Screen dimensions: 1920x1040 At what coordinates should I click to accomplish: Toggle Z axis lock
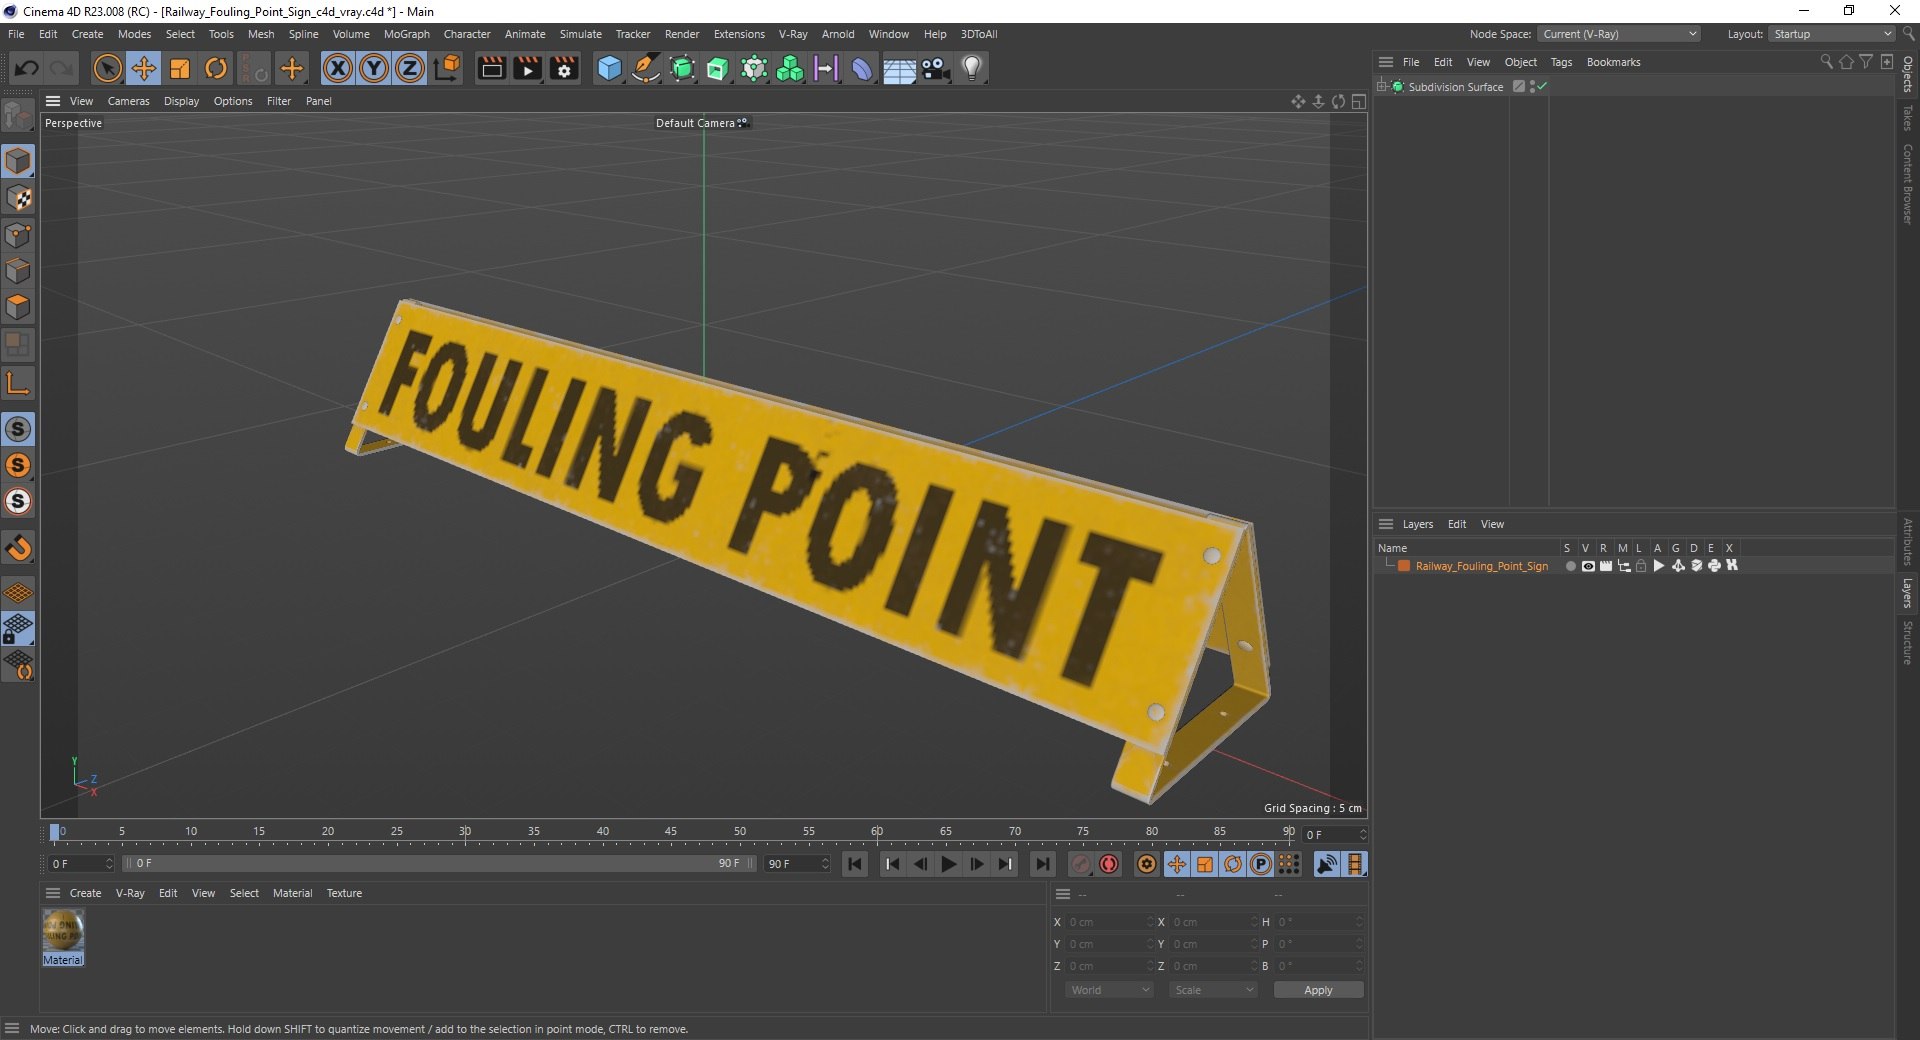[x=410, y=68]
